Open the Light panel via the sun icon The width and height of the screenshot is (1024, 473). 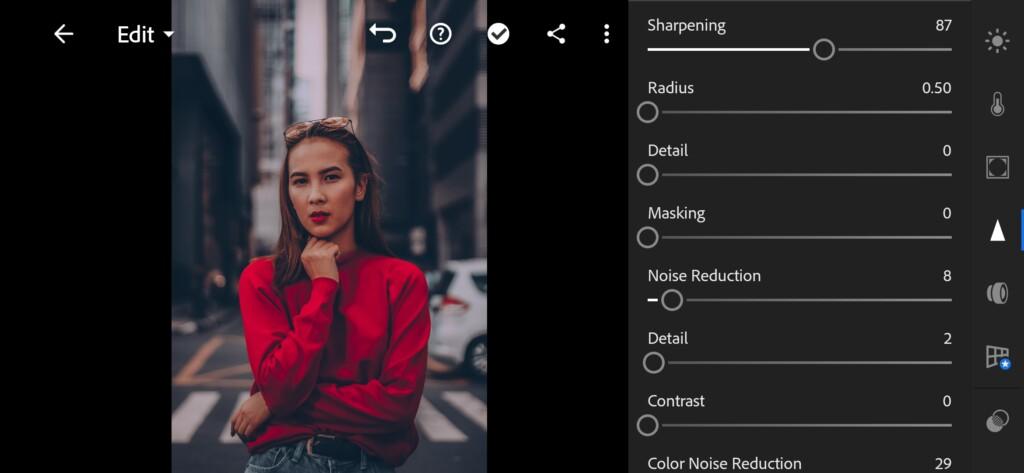click(997, 42)
